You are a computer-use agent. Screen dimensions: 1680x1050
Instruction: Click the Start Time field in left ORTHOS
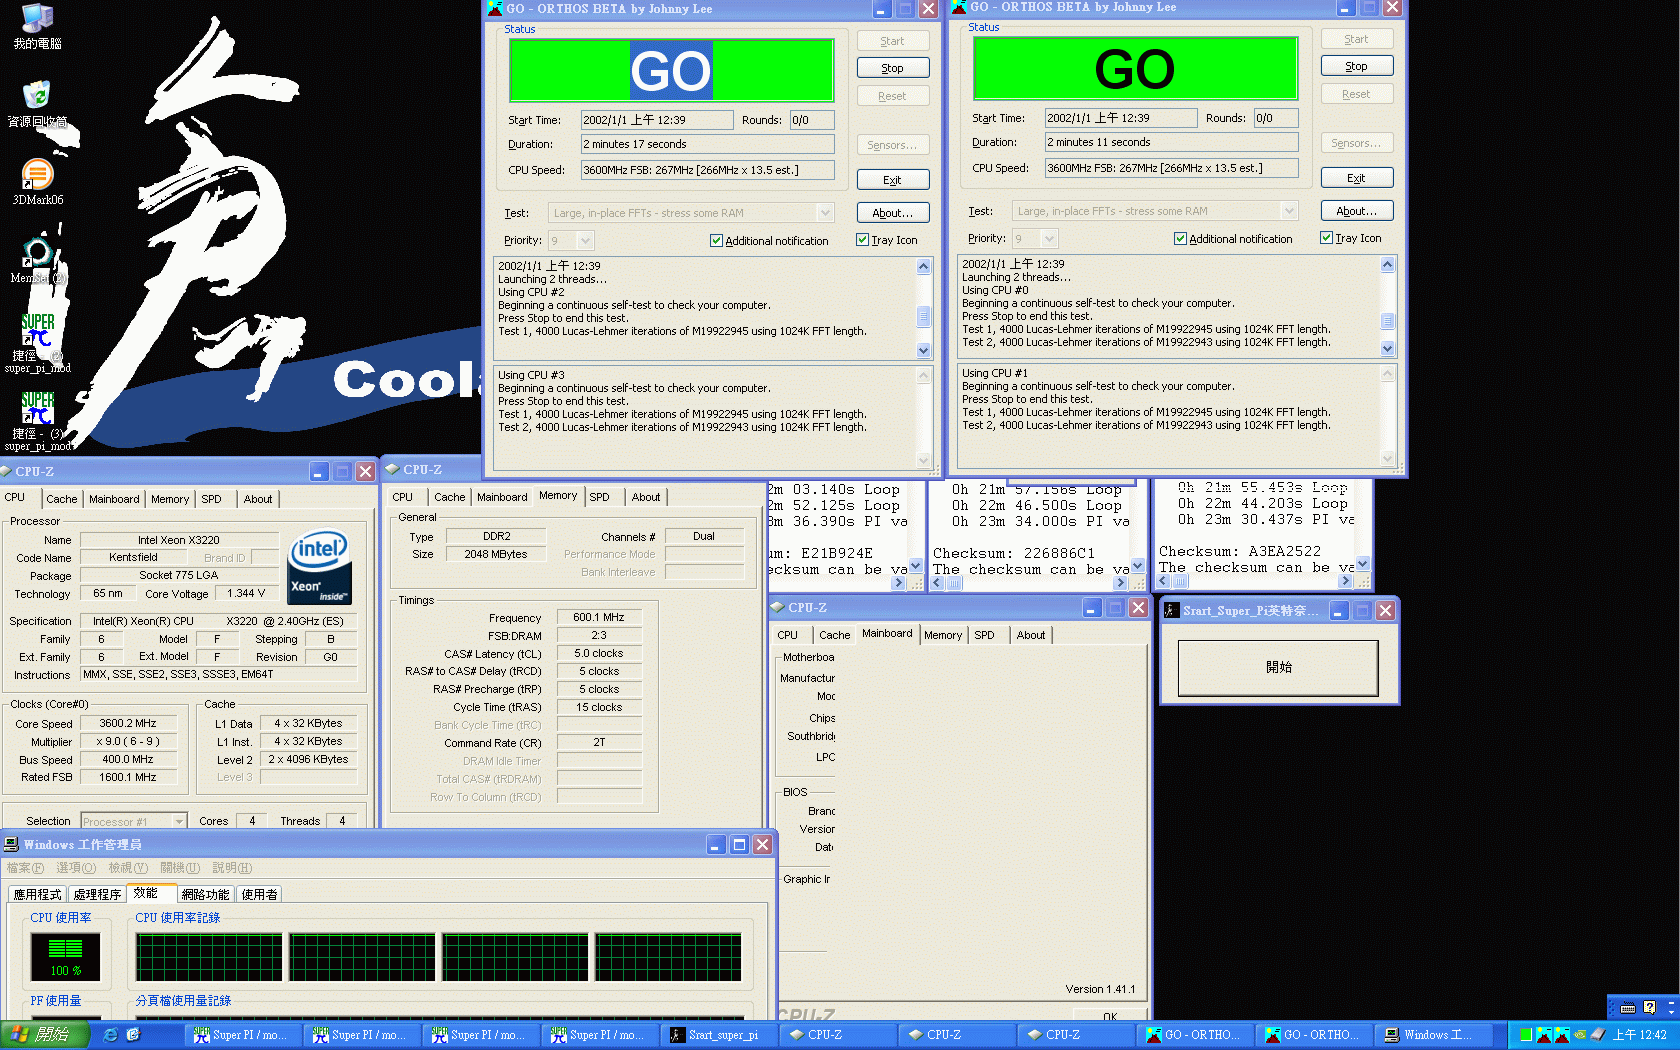[x=657, y=120]
